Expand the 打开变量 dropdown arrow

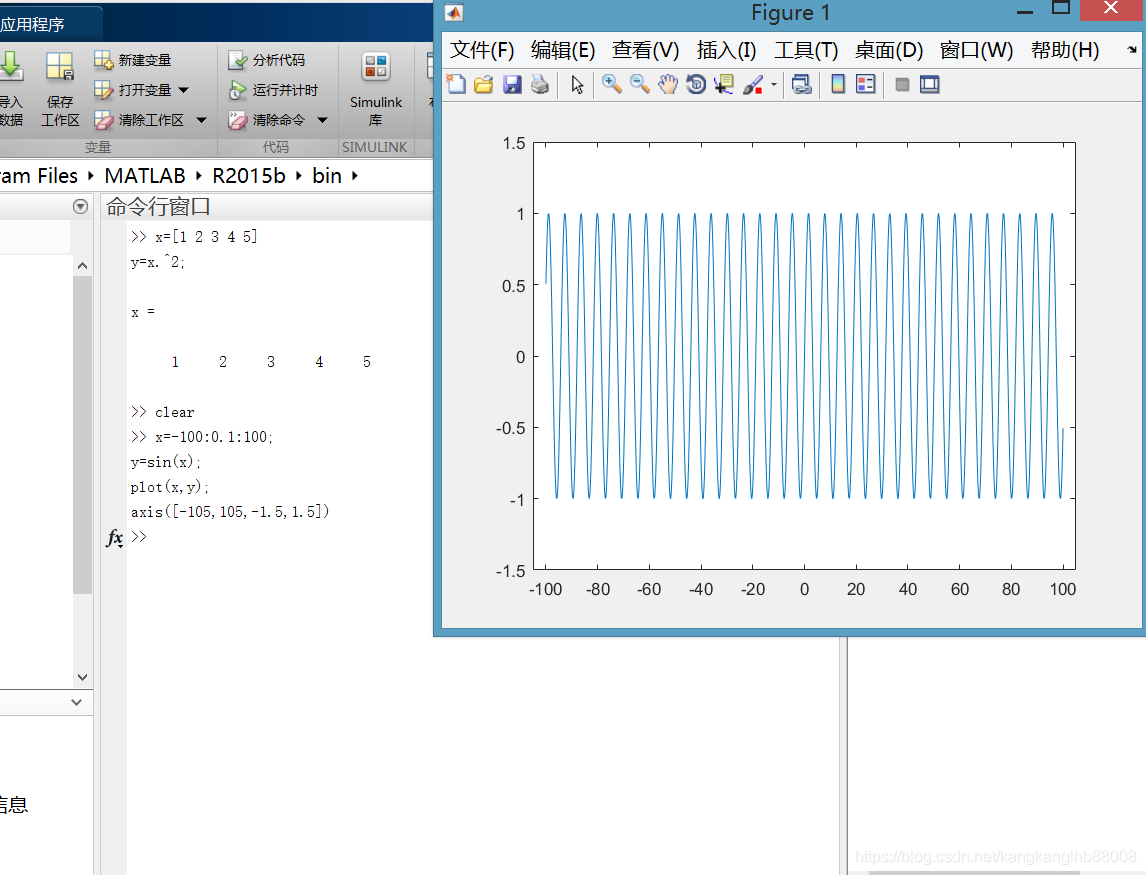(x=183, y=90)
